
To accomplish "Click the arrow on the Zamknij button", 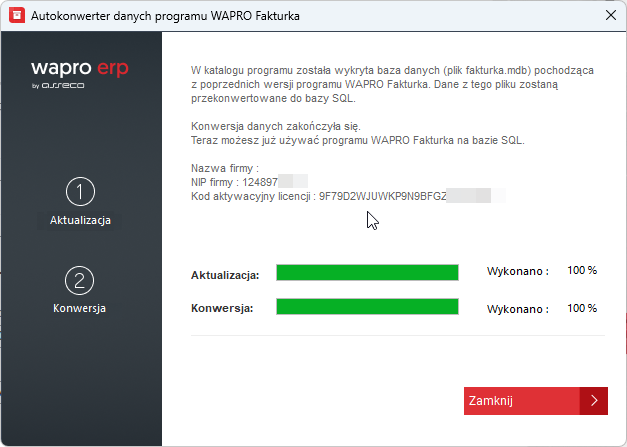I will point(594,401).
